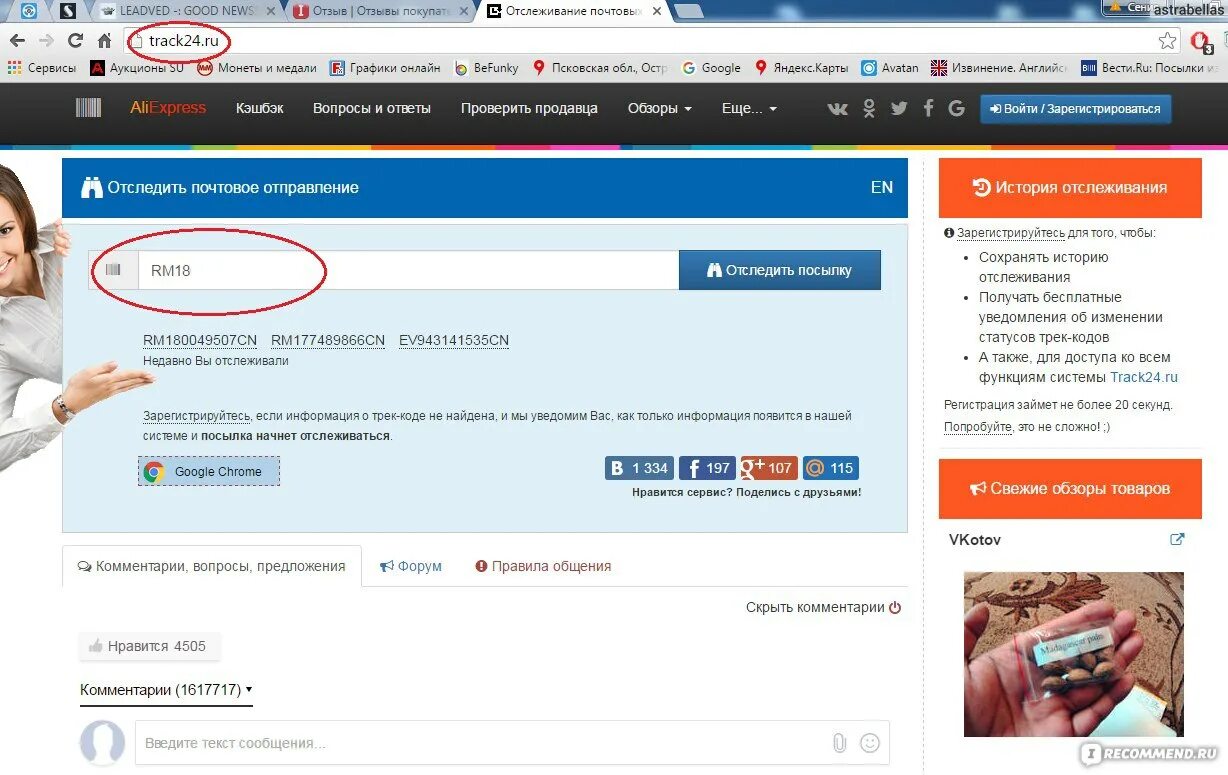Open Вопросы и ответы menu item
The height and width of the screenshot is (775, 1228).
372,108
